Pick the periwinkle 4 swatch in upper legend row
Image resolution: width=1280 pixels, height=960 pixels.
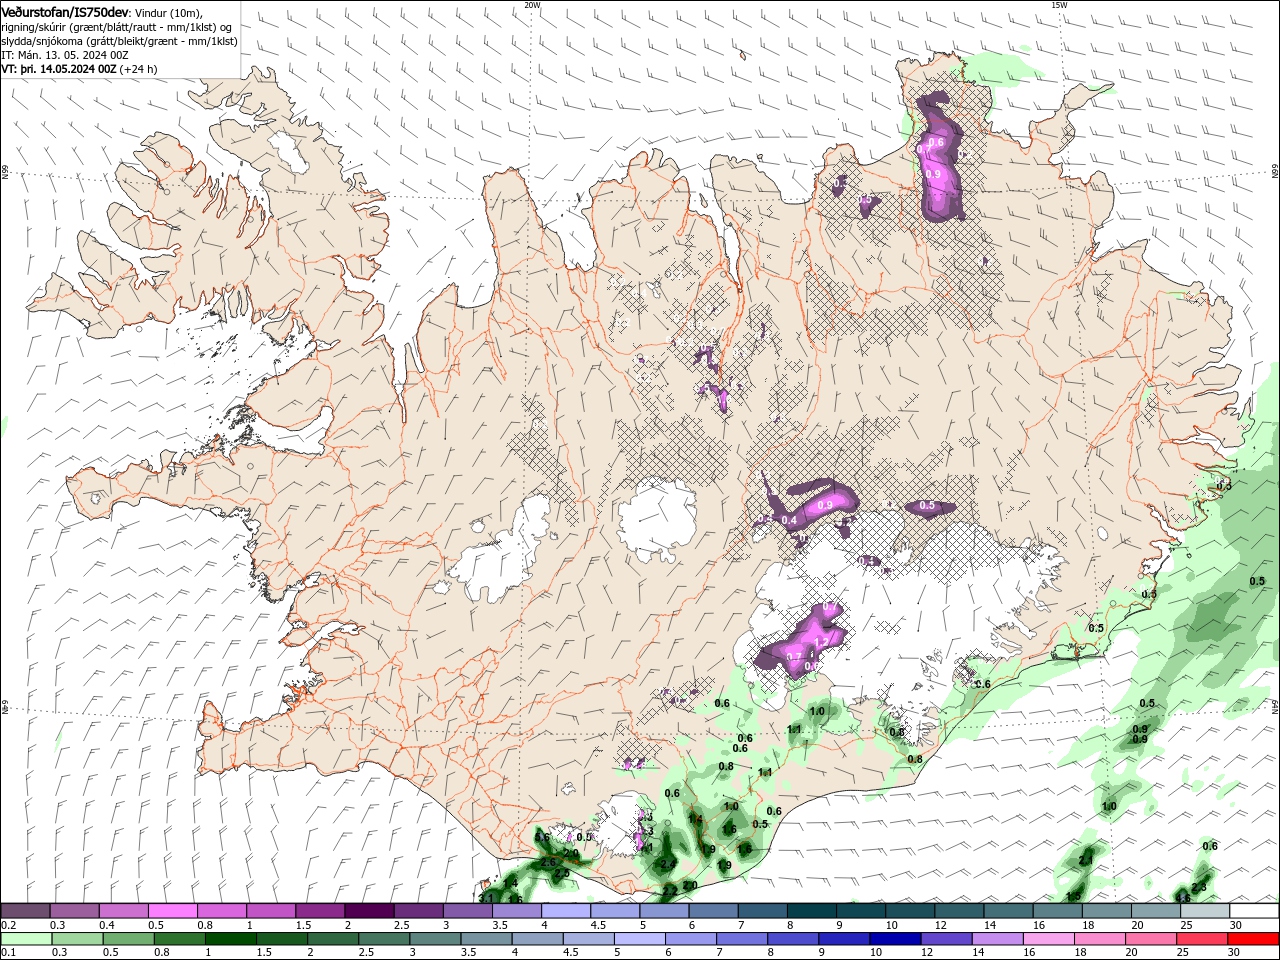(564, 910)
